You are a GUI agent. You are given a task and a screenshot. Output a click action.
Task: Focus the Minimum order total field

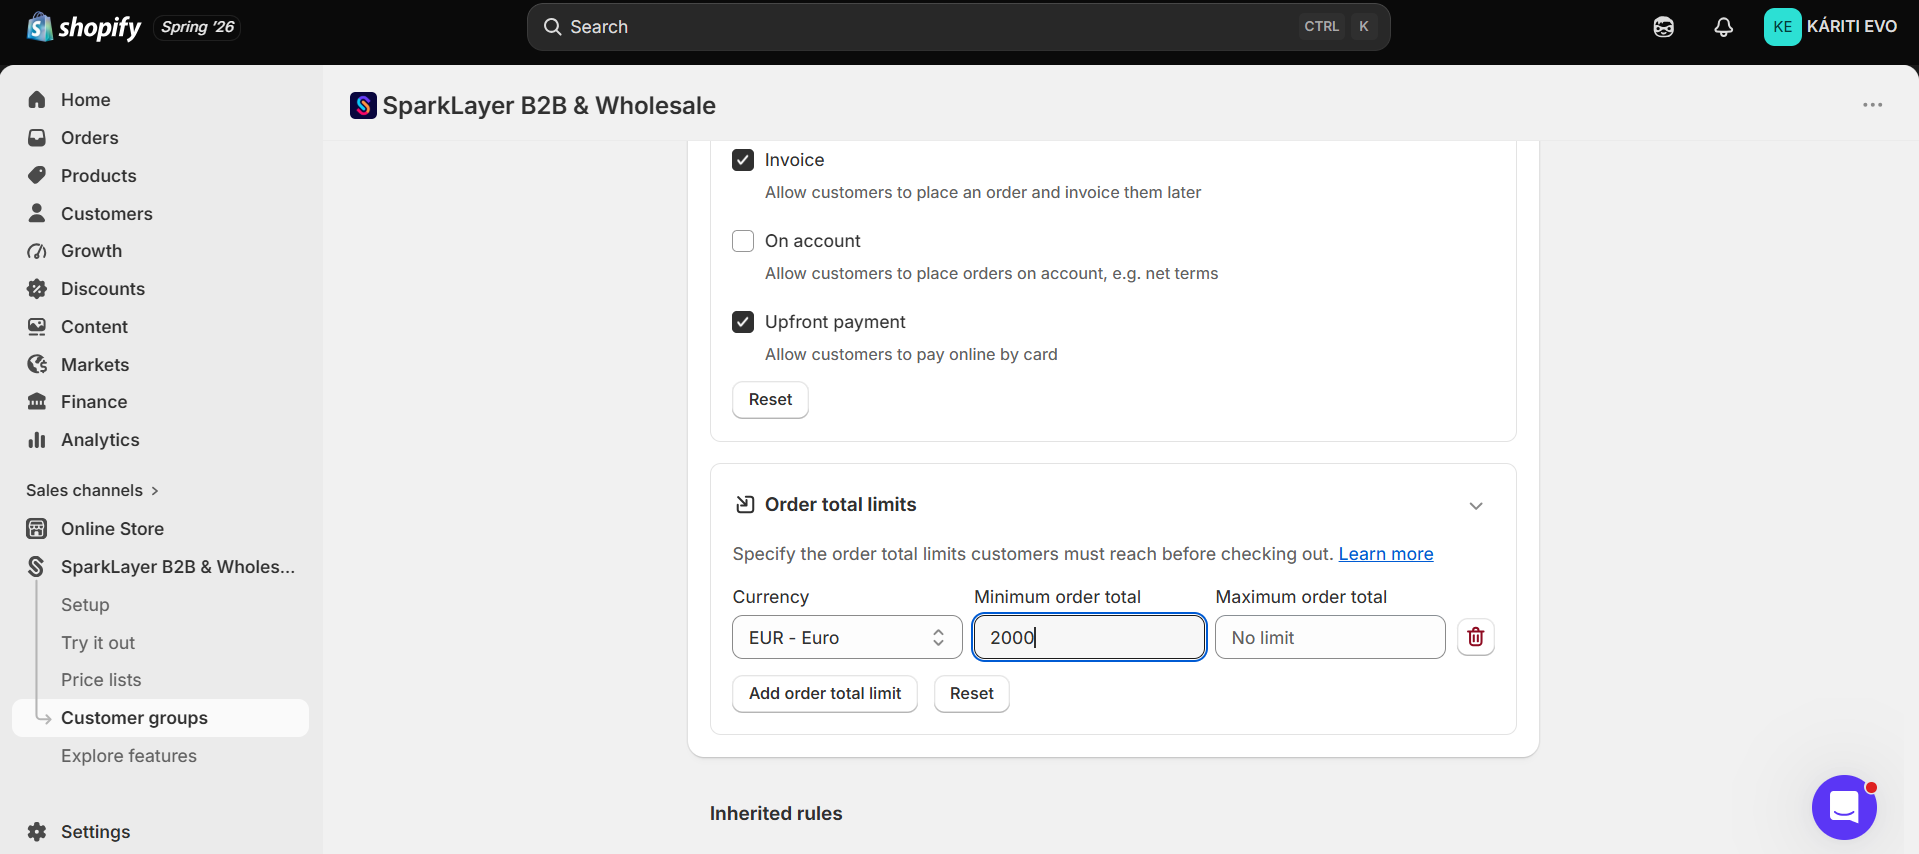tap(1089, 637)
